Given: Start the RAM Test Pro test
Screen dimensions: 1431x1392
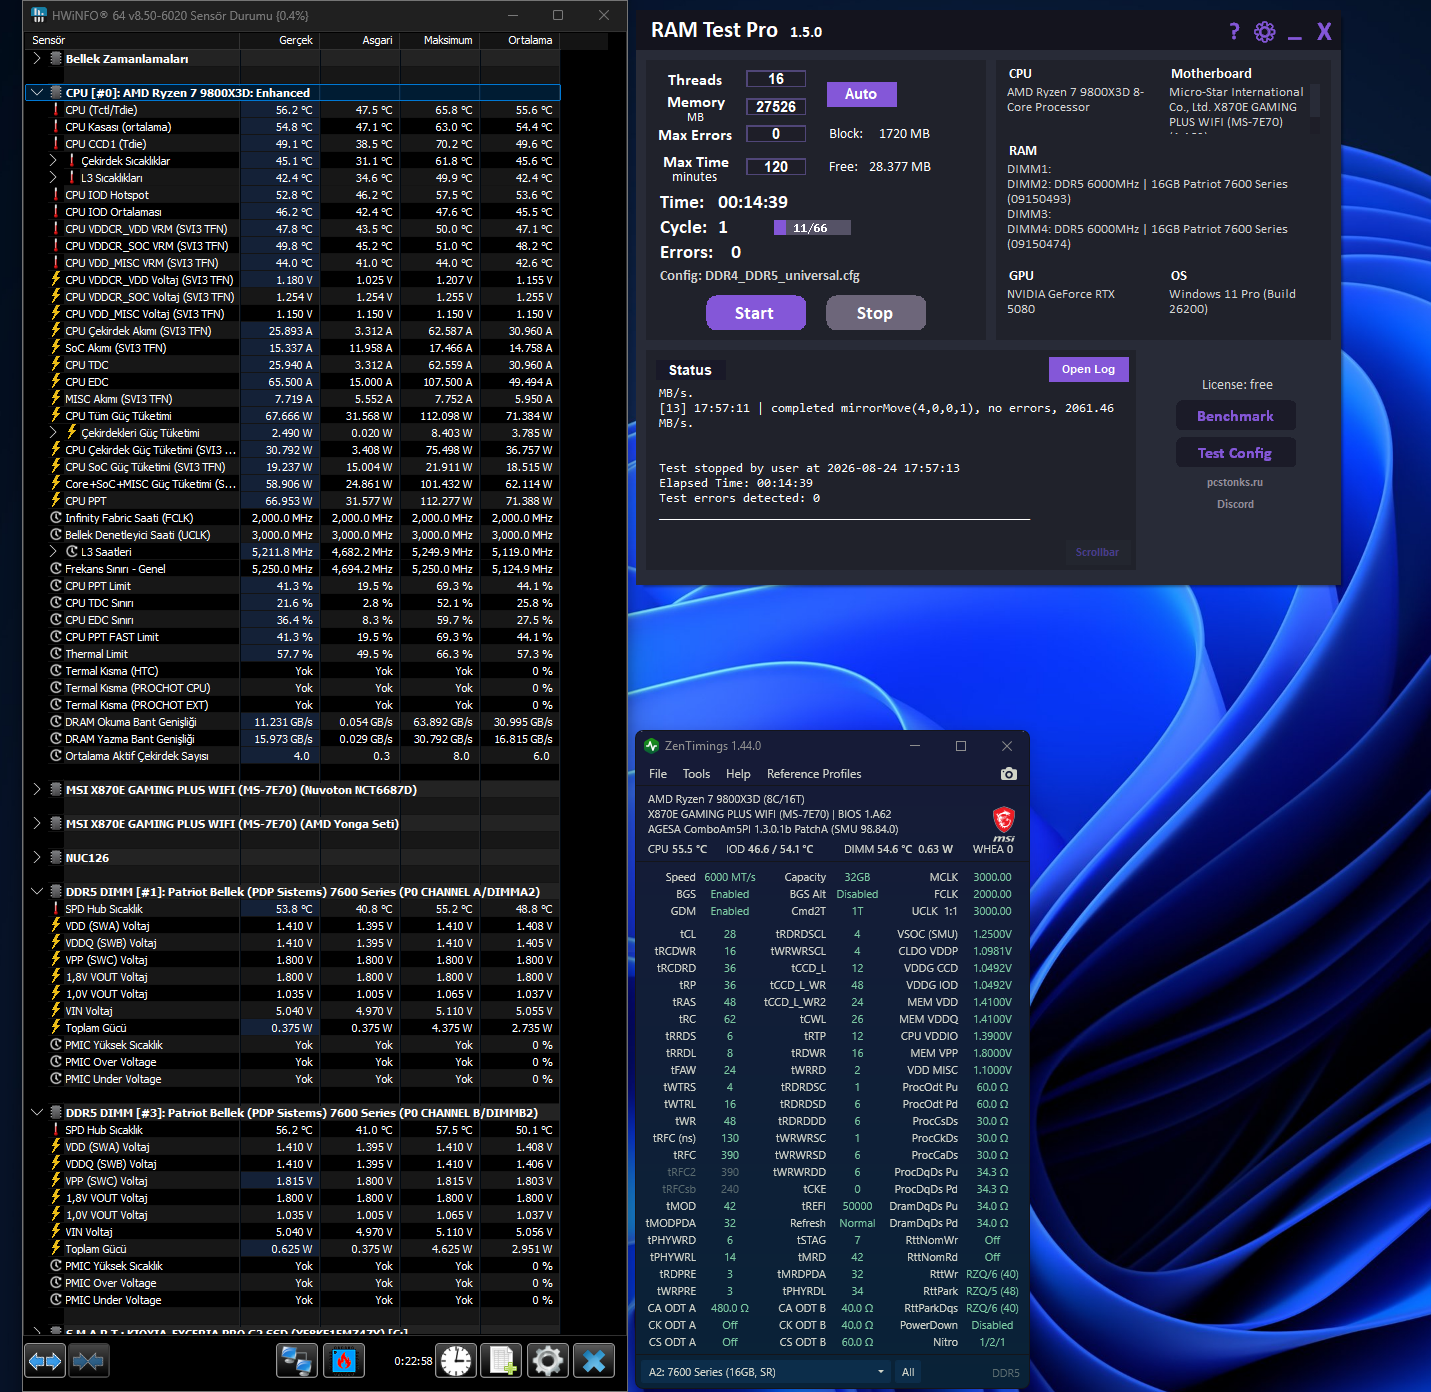Looking at the screenshot, I should click(755, 313).
